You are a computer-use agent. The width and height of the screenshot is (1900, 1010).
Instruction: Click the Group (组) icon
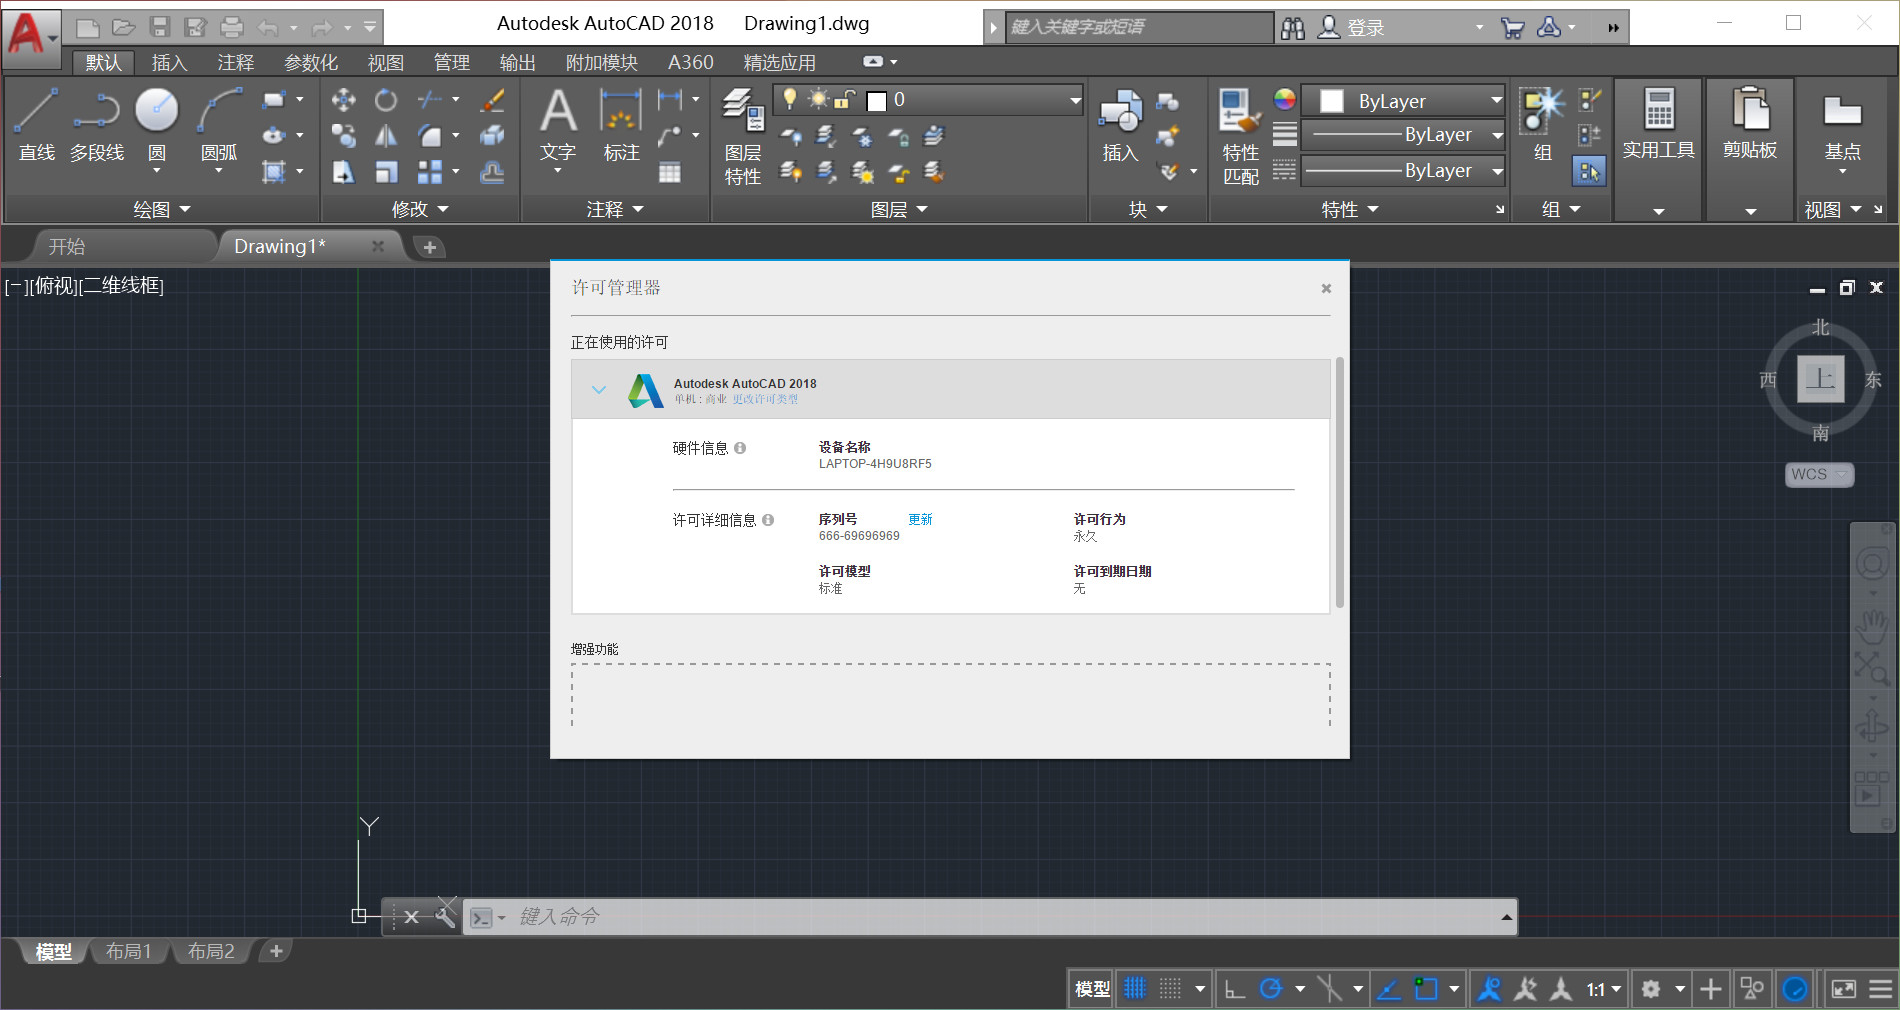1543,125
